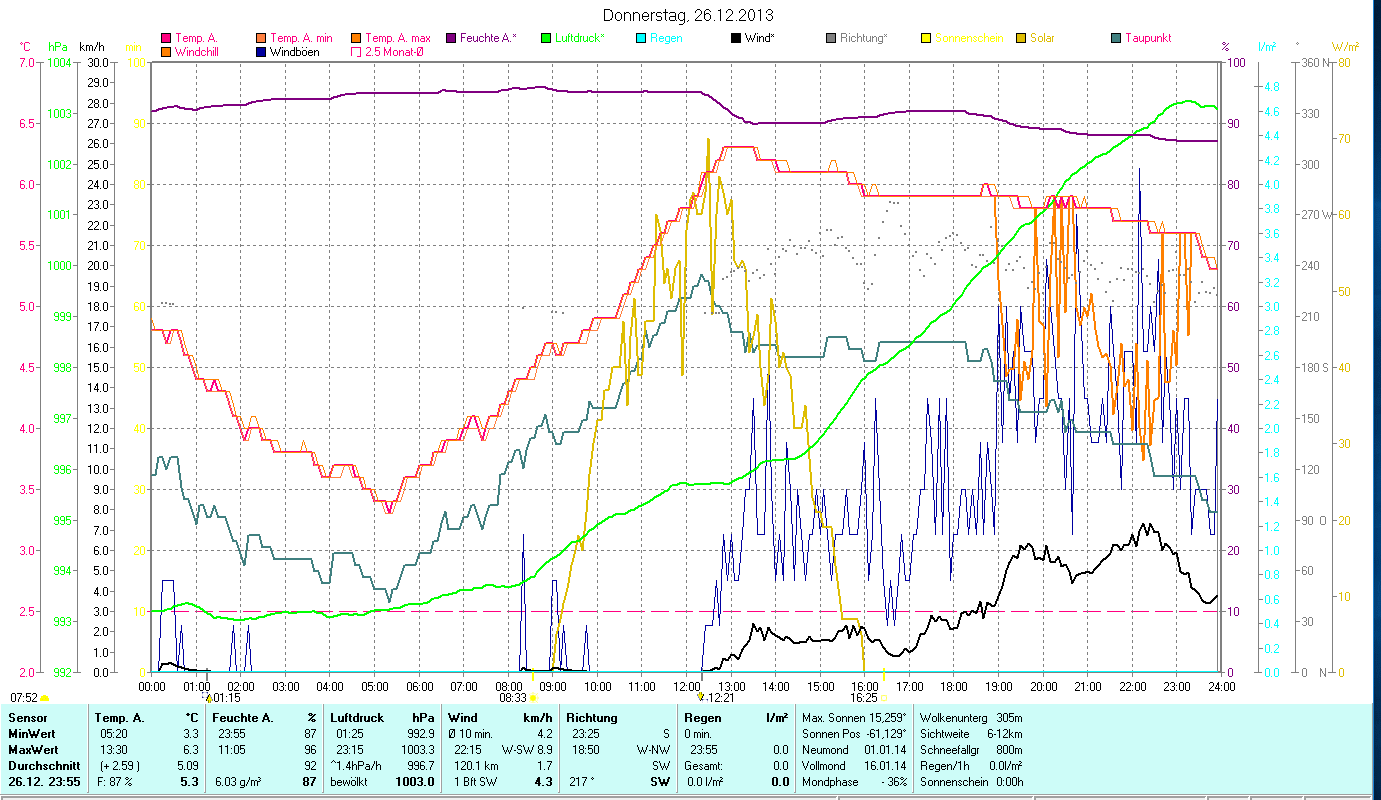The width and height of the screenshot is (1381, 800).
Task: Select the cyan Regen legend square
Action: tap(641, 38)
